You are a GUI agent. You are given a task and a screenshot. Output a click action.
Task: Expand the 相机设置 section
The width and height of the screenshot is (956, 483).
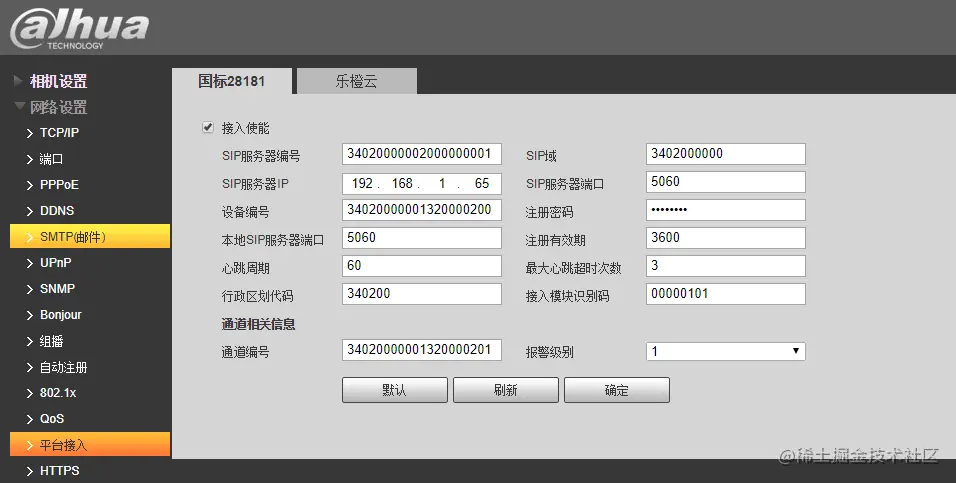59,81
